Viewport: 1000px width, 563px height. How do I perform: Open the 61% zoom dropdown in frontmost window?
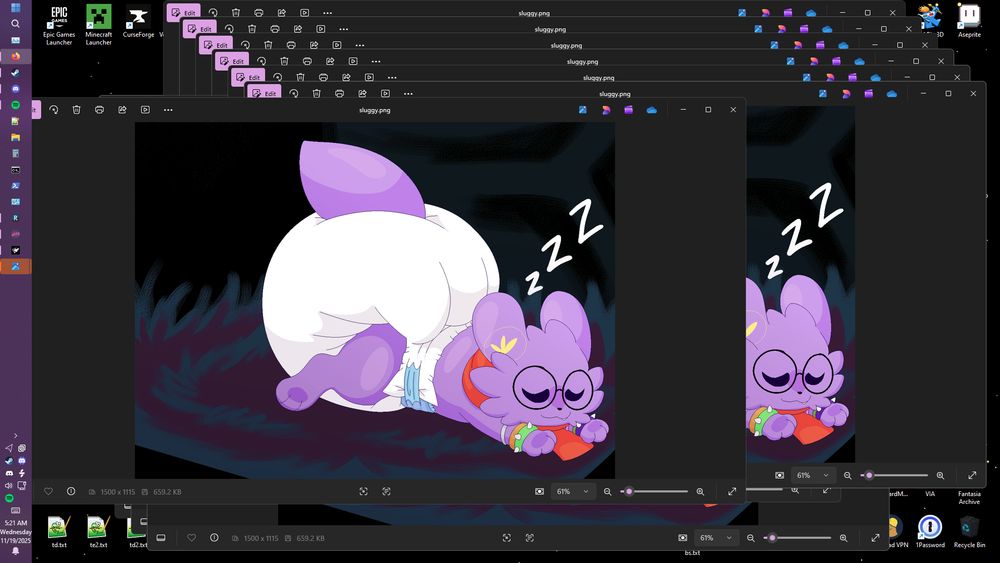573,492
